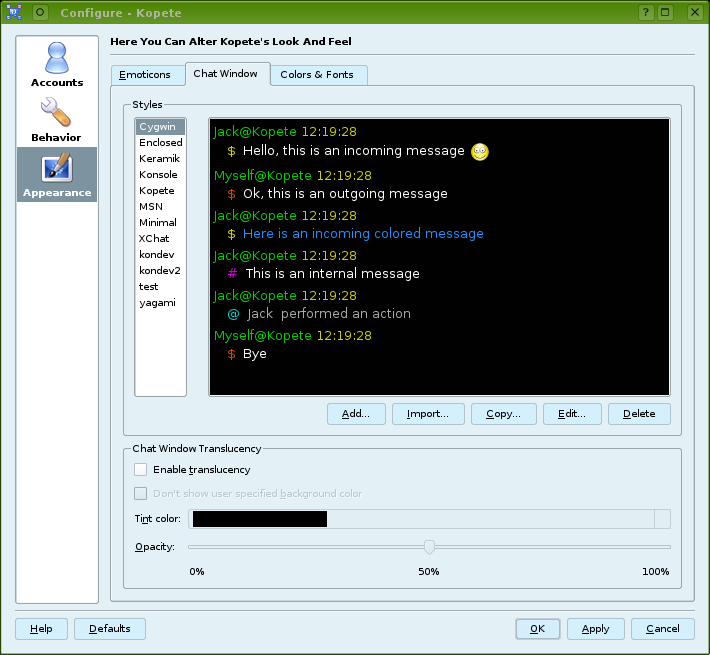Select the kondev style
Screen dimensions: 710x655
[160, 254]
